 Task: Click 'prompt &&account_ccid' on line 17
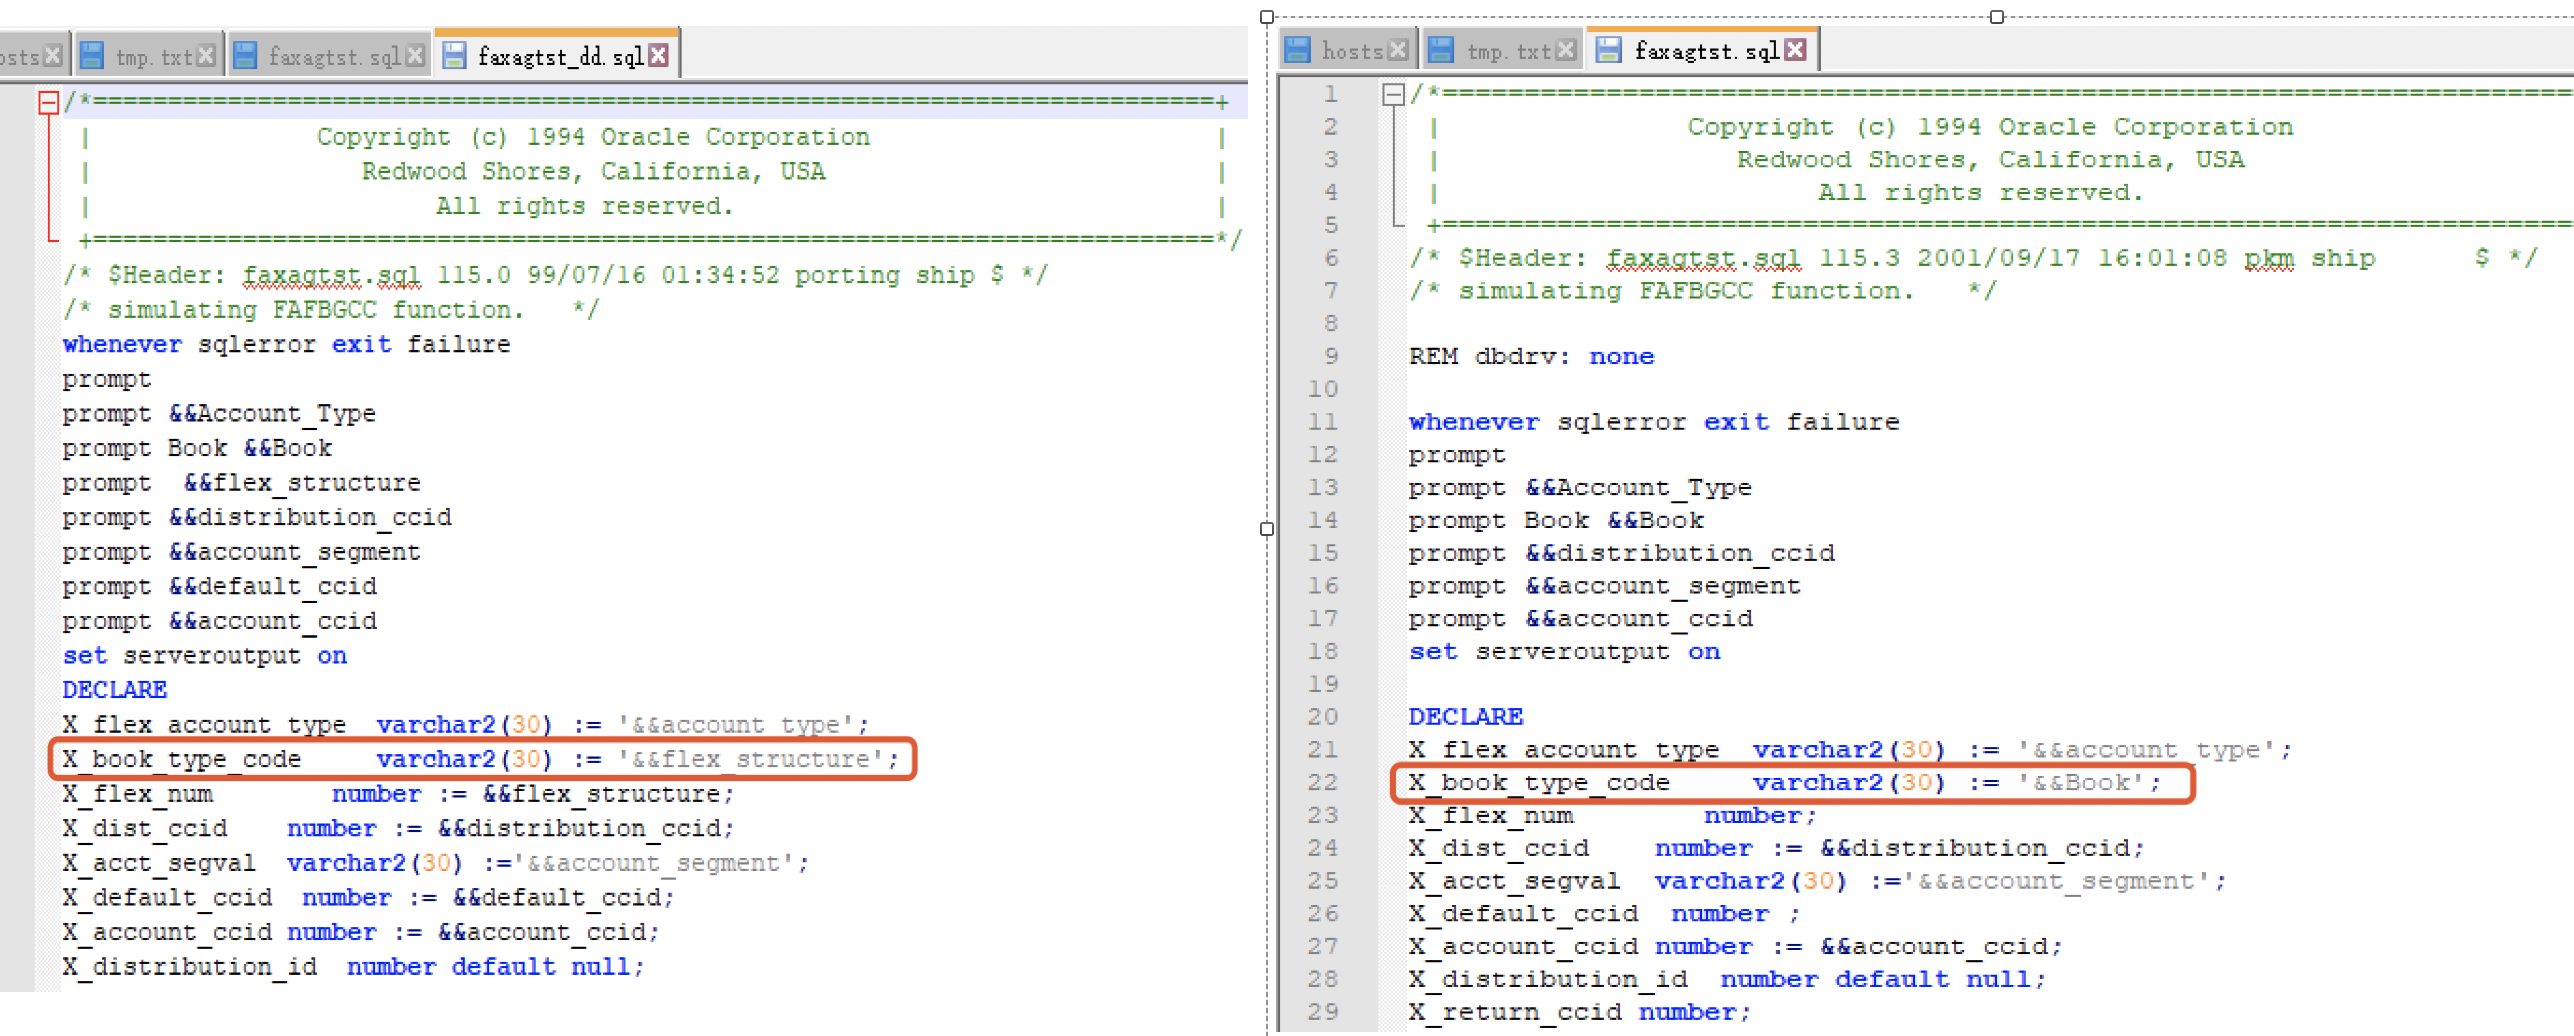tap(1580, 619)
